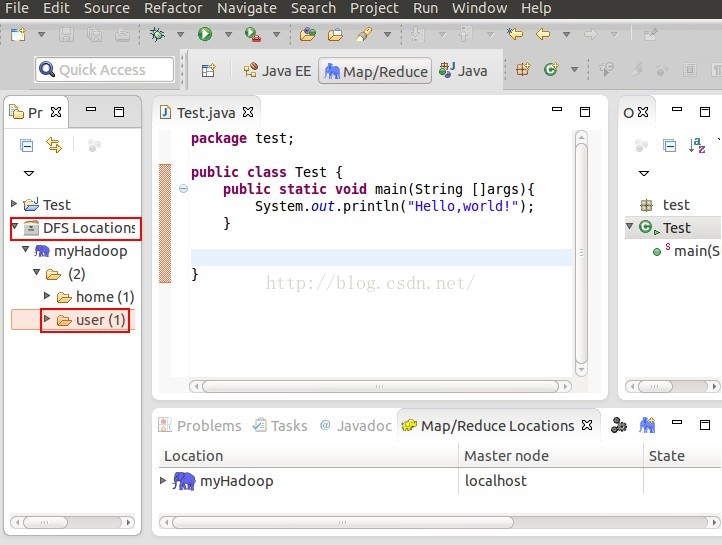Switch to the Map/Reduce perspective

(375, 71)
